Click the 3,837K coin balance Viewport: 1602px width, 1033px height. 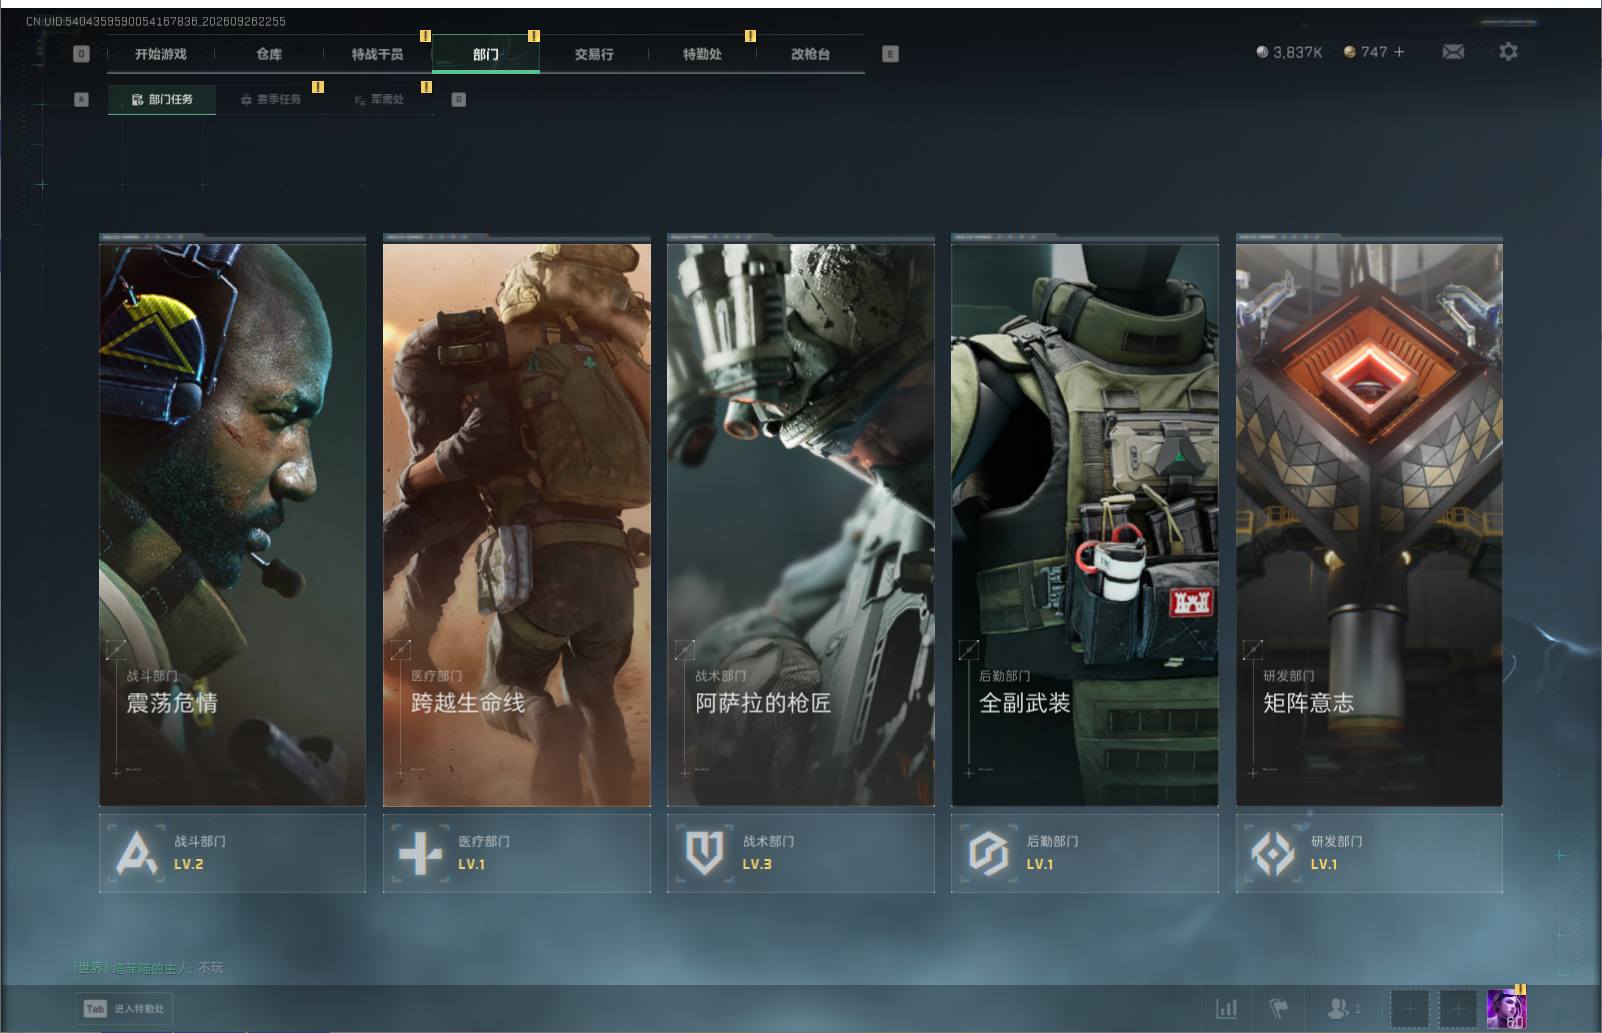click(1289, 52)
